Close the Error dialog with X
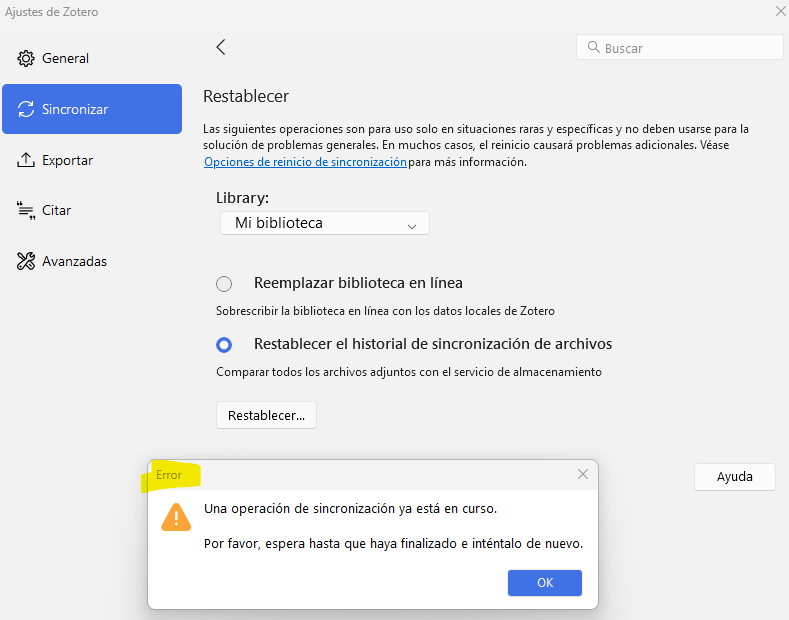The image size is (789, 620). coord(583,474)
